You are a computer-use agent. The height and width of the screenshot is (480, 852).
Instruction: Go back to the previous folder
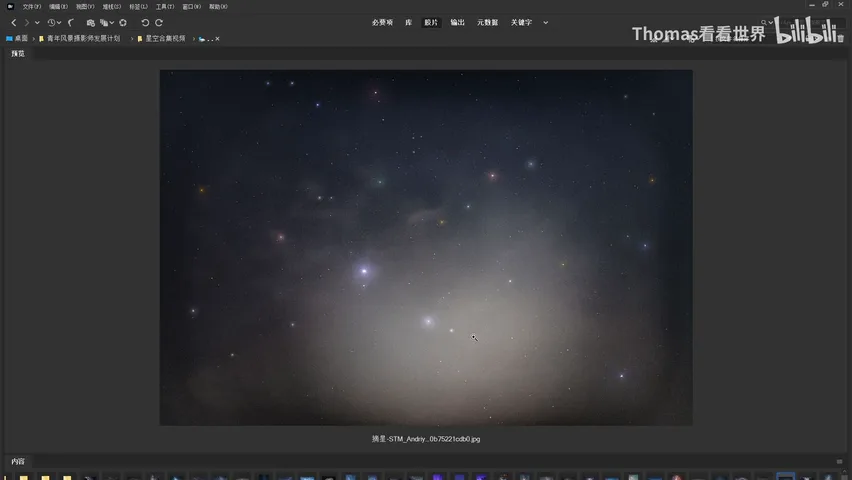[14, 23]
